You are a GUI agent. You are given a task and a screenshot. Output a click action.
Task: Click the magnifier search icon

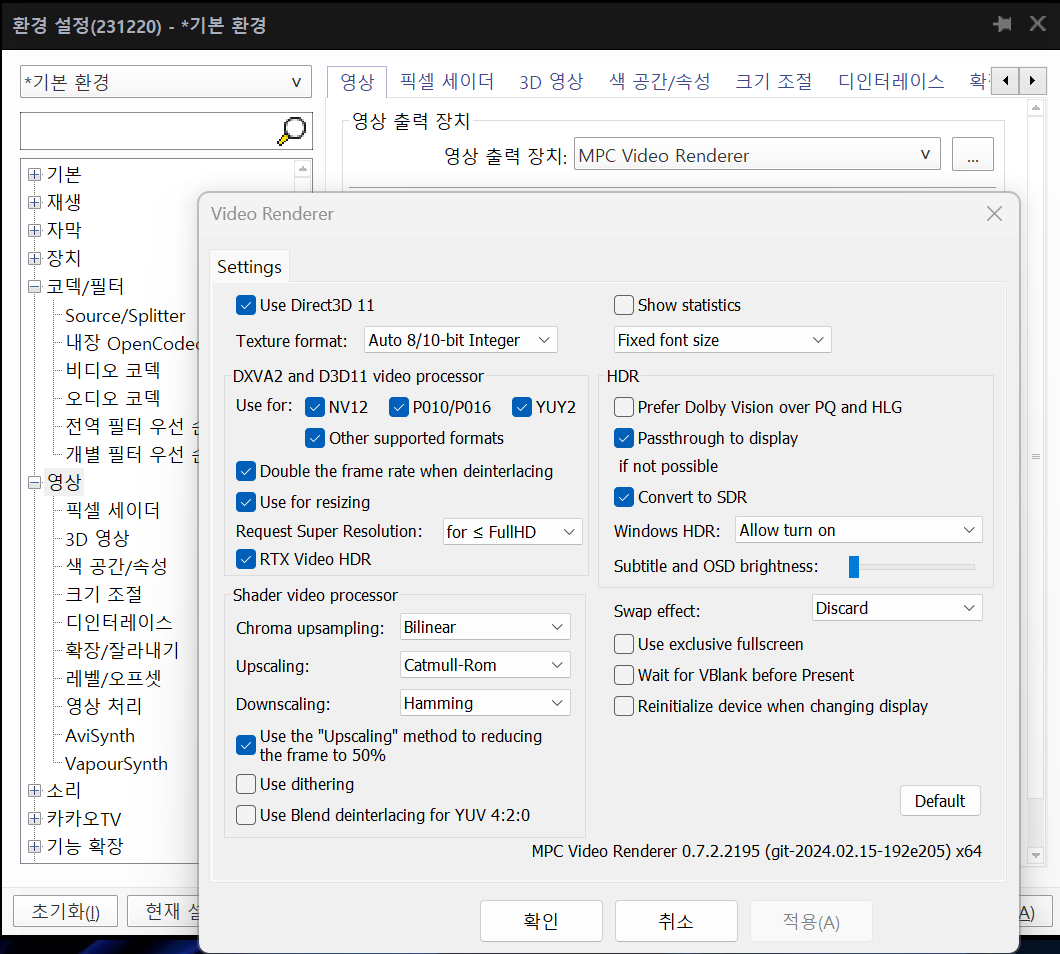click(292, 130)
